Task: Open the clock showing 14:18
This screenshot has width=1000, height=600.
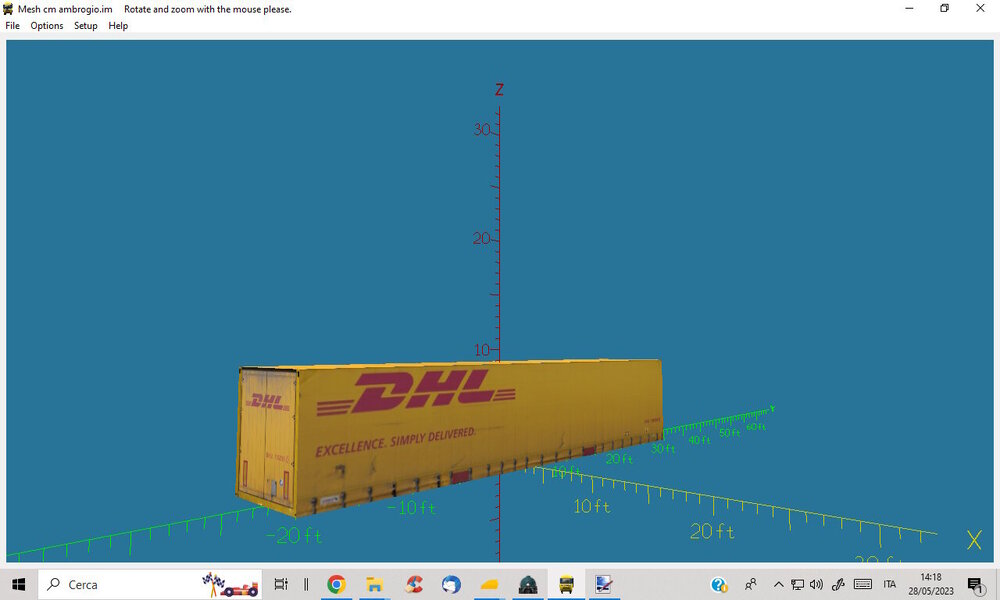Action: coord(930,584)
